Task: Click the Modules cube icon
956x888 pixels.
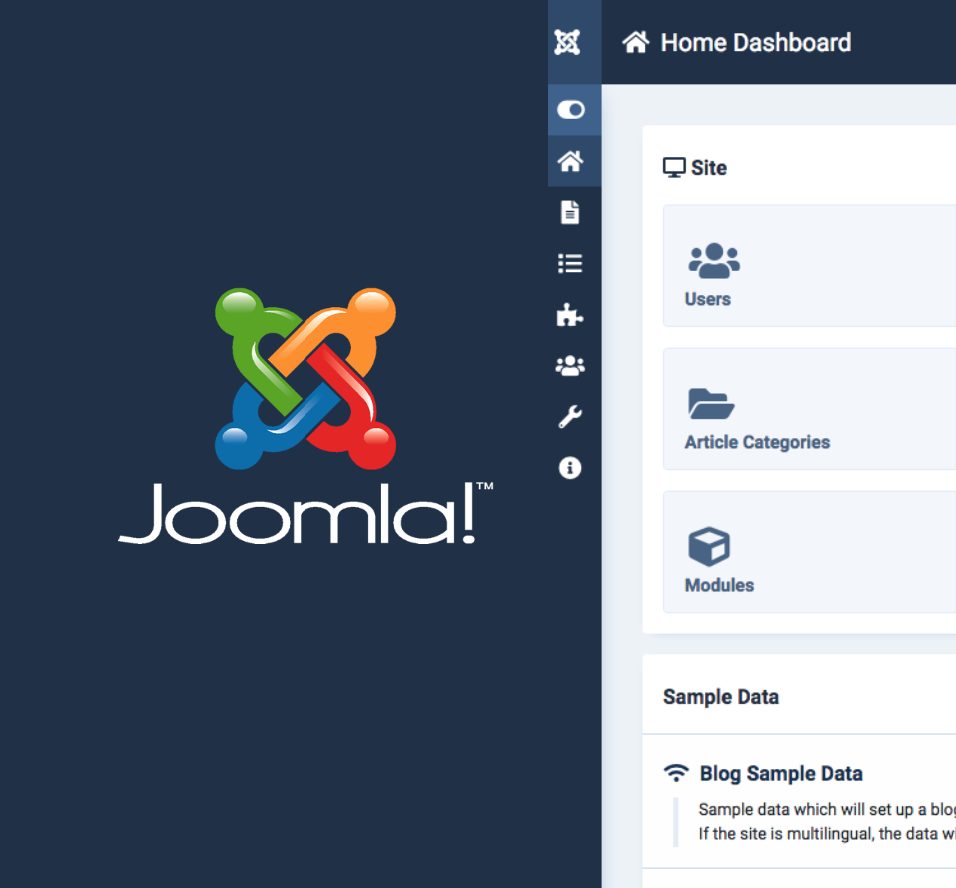Action: (x=708, y=546)
